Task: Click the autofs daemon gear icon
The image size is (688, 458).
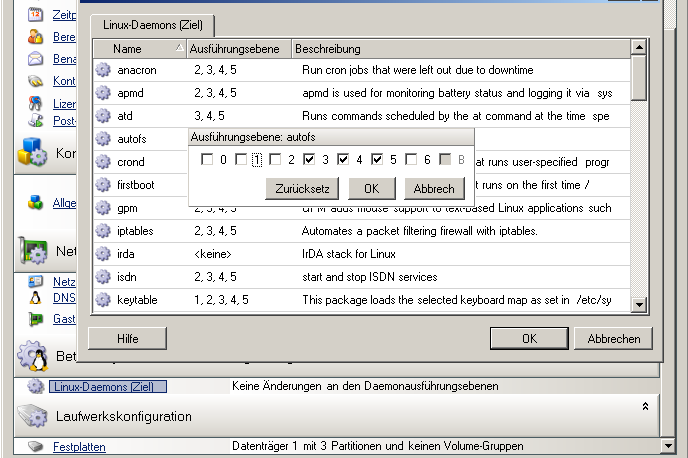Action: pyautogui.click(x=103, y=139)
